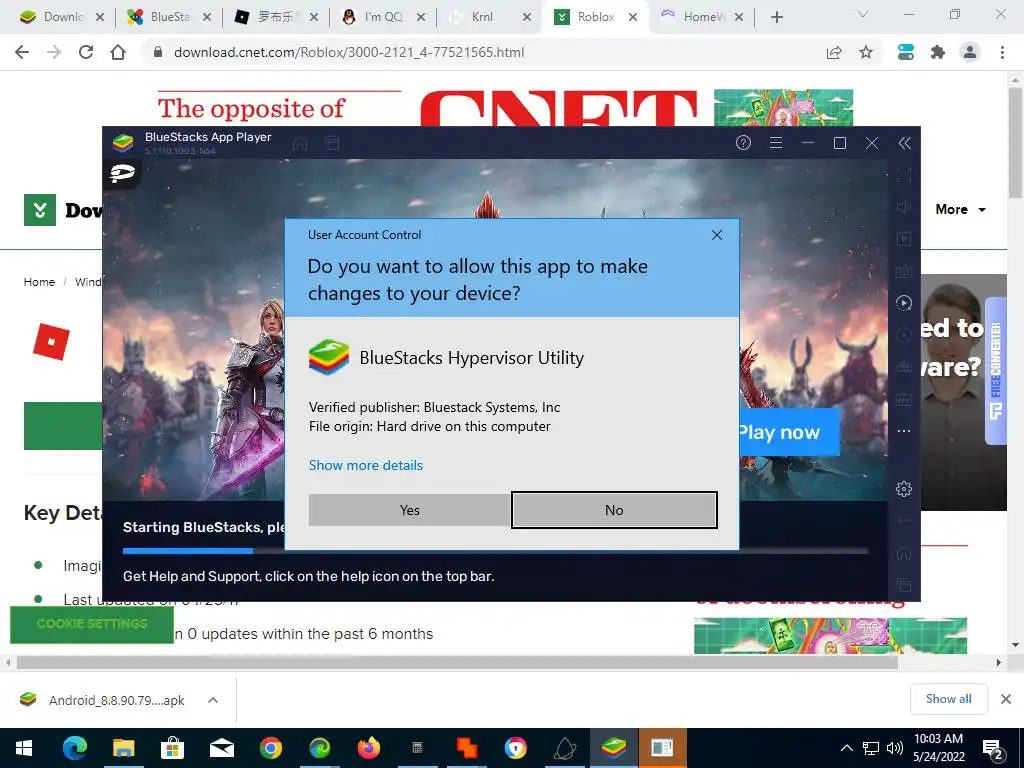Open Chrome home page button

click(x=118, y=52)
